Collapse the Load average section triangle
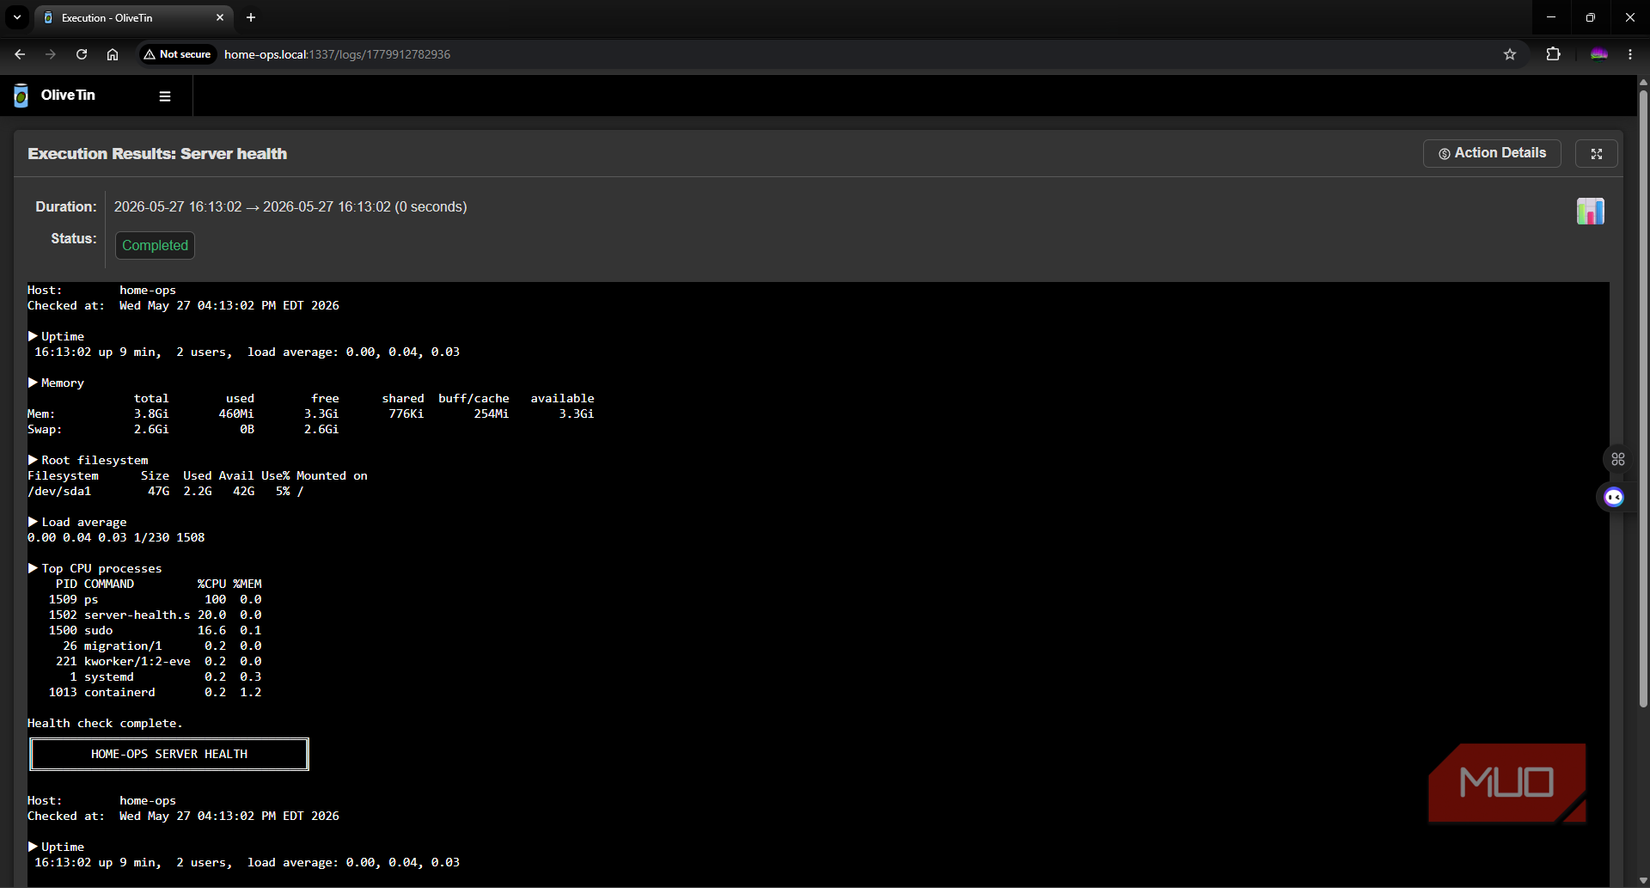Screen dimensions: 1650x888 [33, 522]
